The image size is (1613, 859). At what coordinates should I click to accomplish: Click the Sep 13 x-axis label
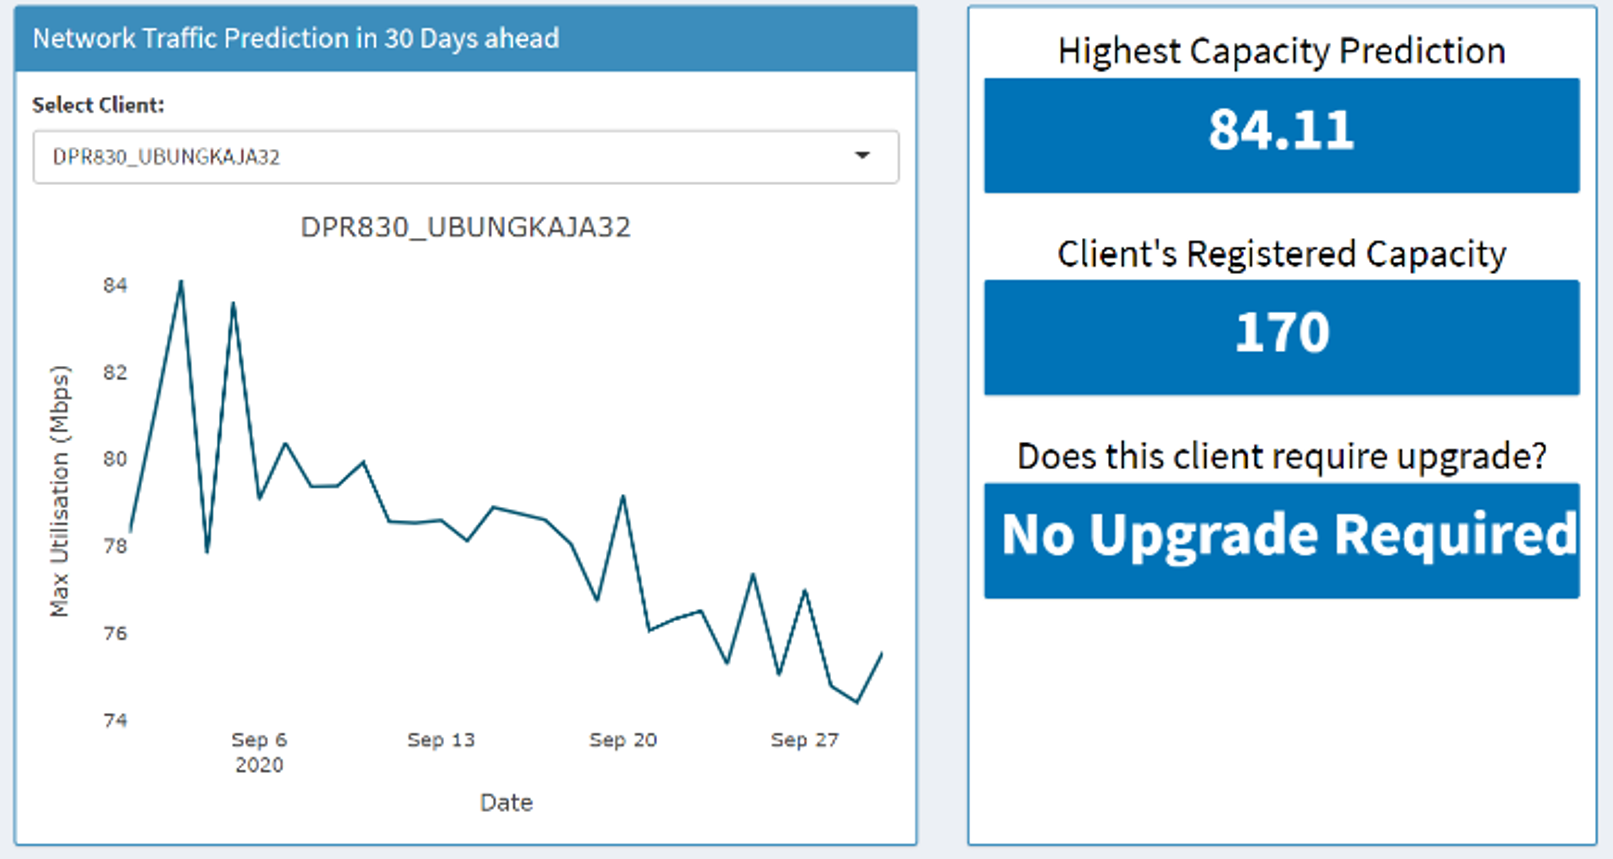click(441, 740)
